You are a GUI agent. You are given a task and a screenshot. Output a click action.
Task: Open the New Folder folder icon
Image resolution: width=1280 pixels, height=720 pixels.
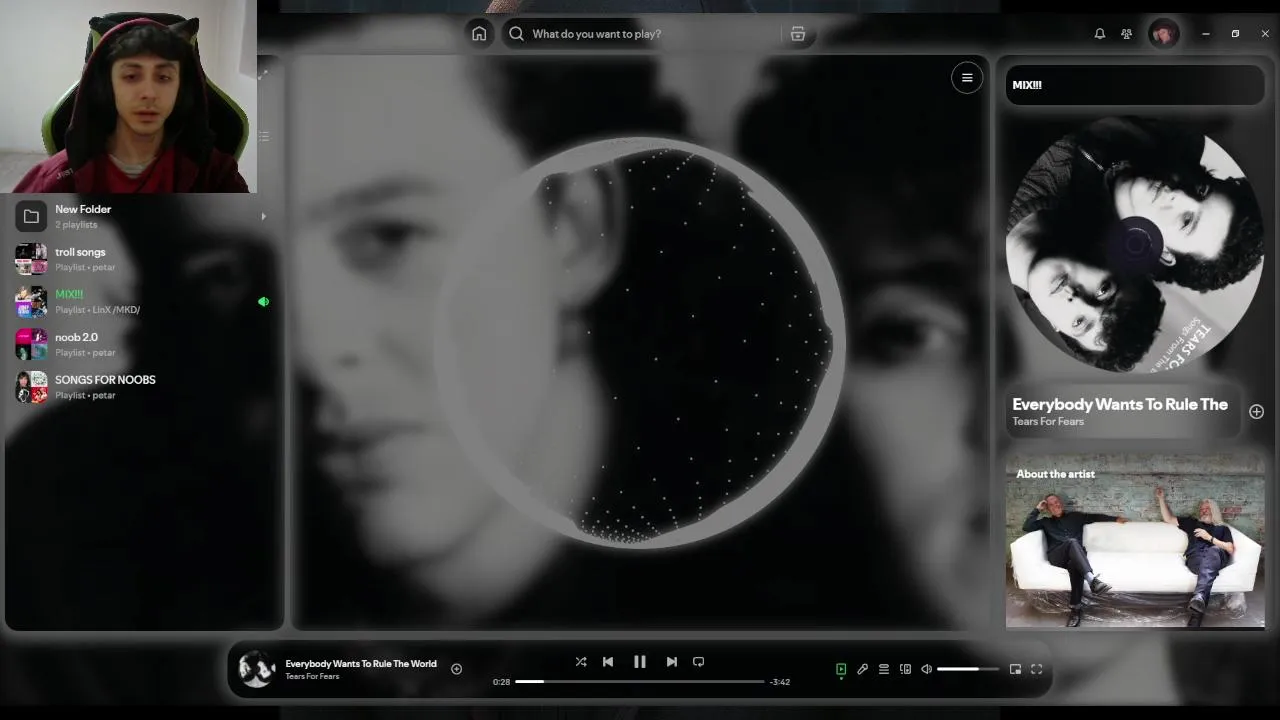pos(31,216)
